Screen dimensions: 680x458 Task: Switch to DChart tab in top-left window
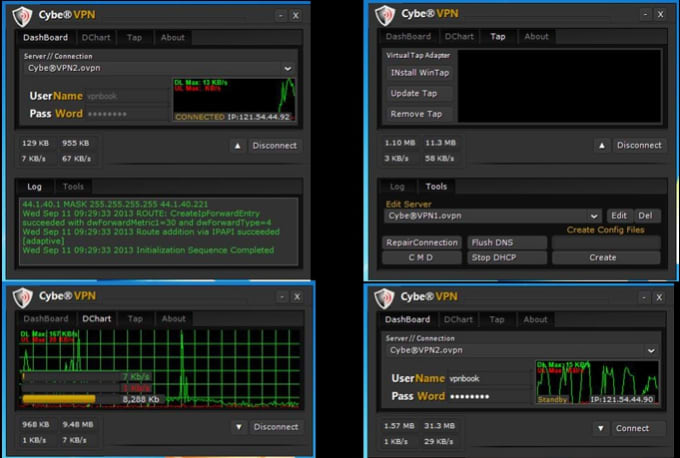96,38
